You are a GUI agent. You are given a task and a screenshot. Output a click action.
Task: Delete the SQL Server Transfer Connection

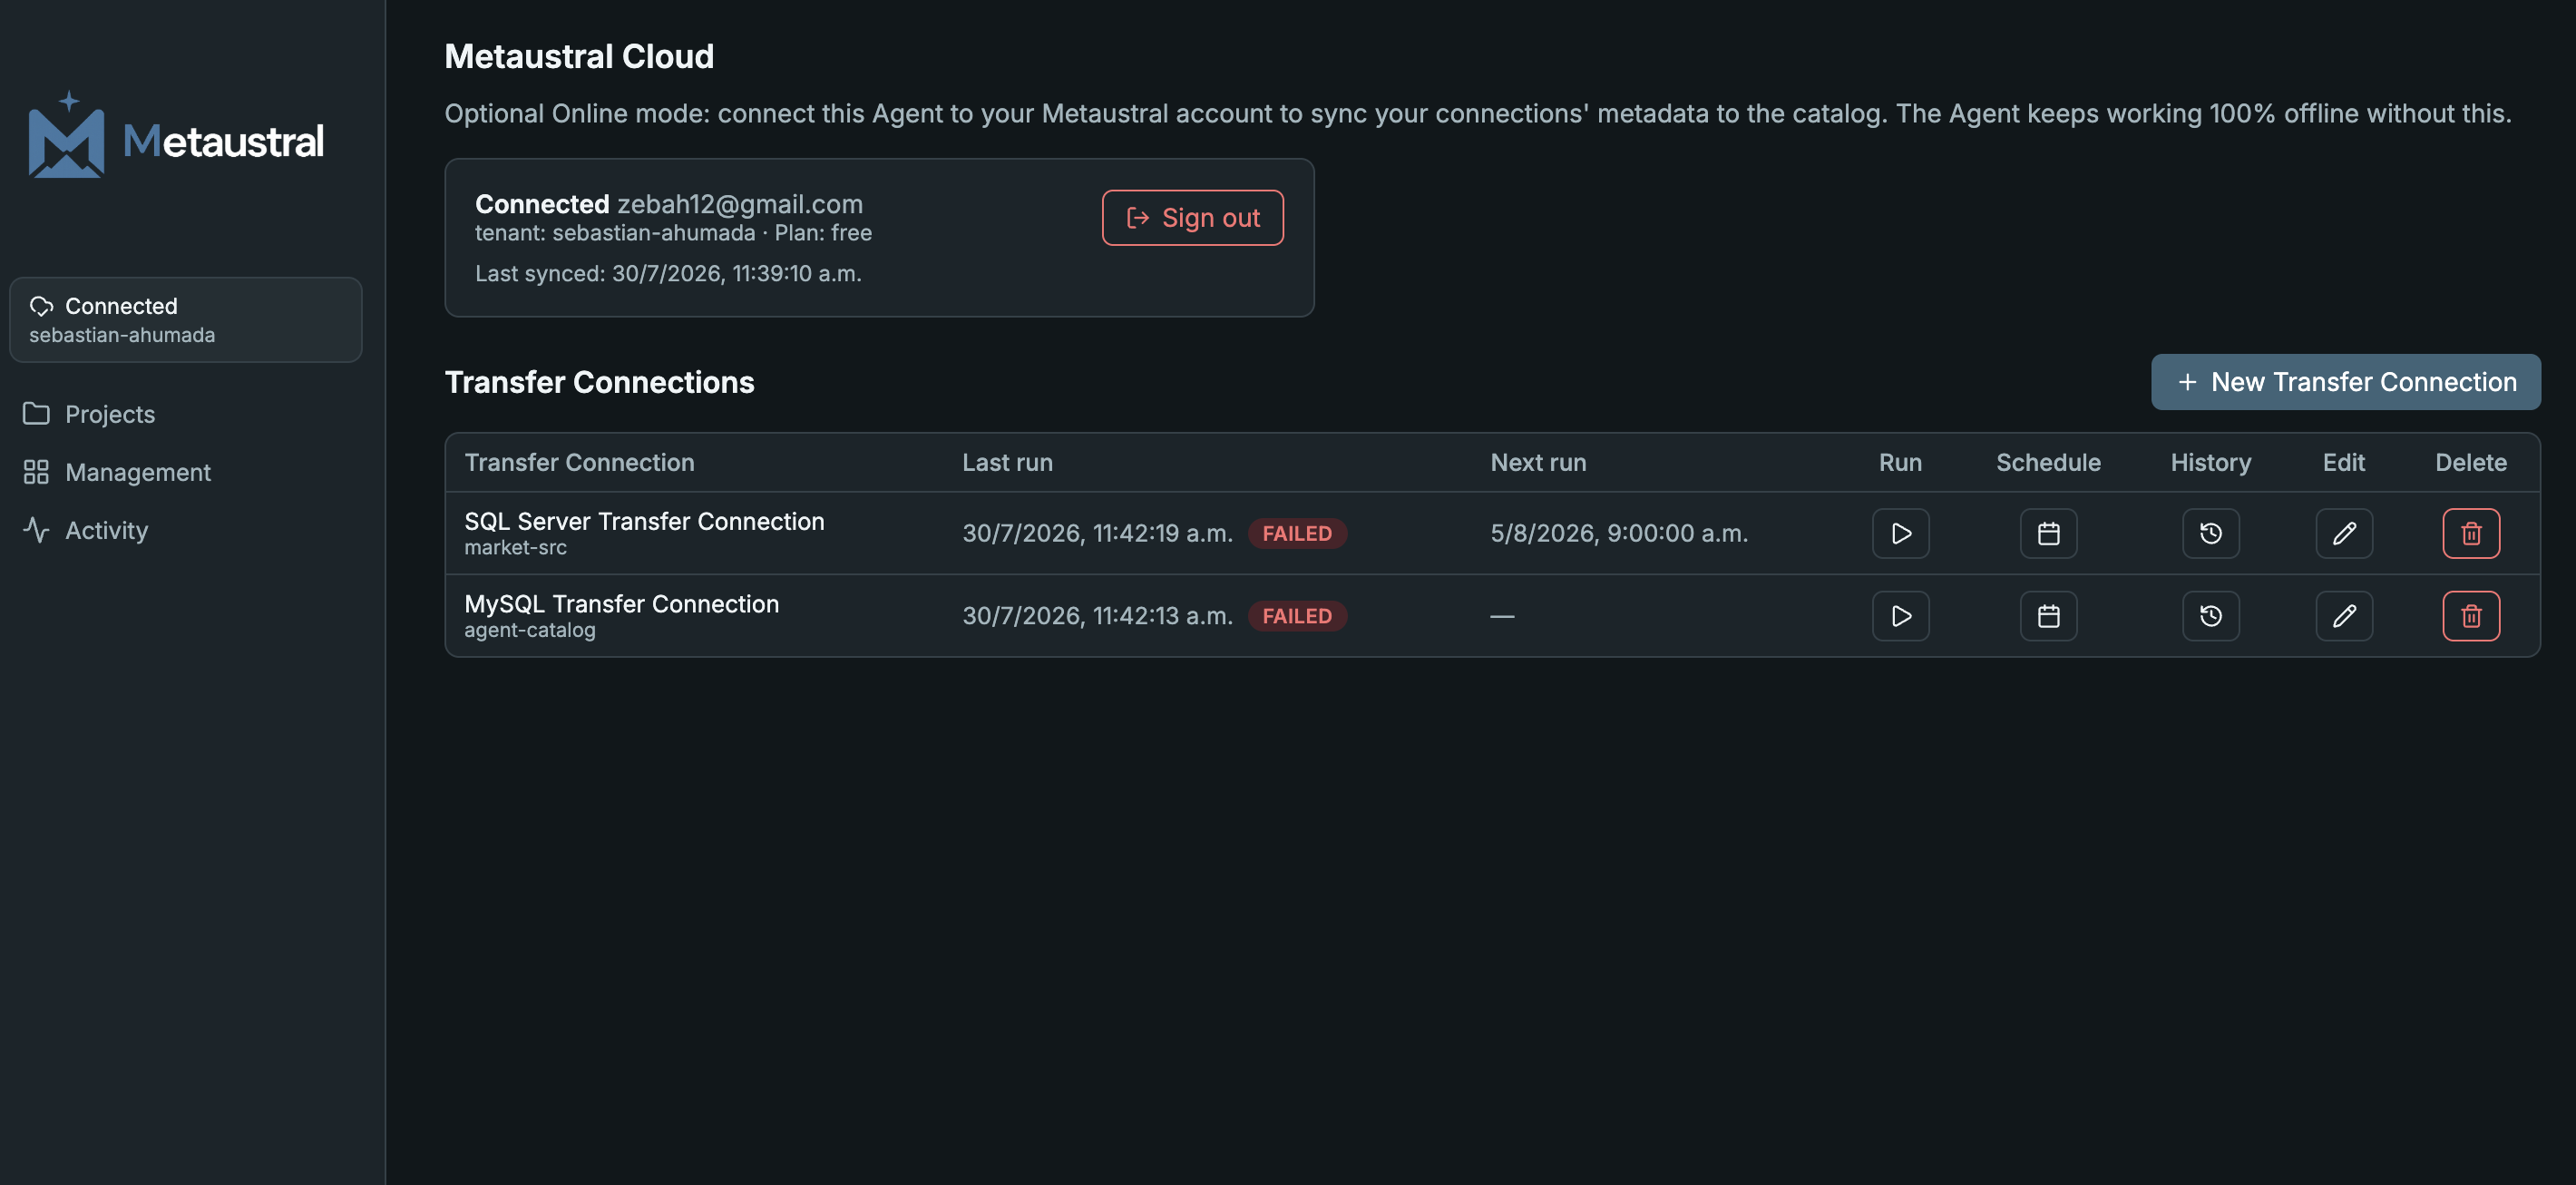(2471, 533)
